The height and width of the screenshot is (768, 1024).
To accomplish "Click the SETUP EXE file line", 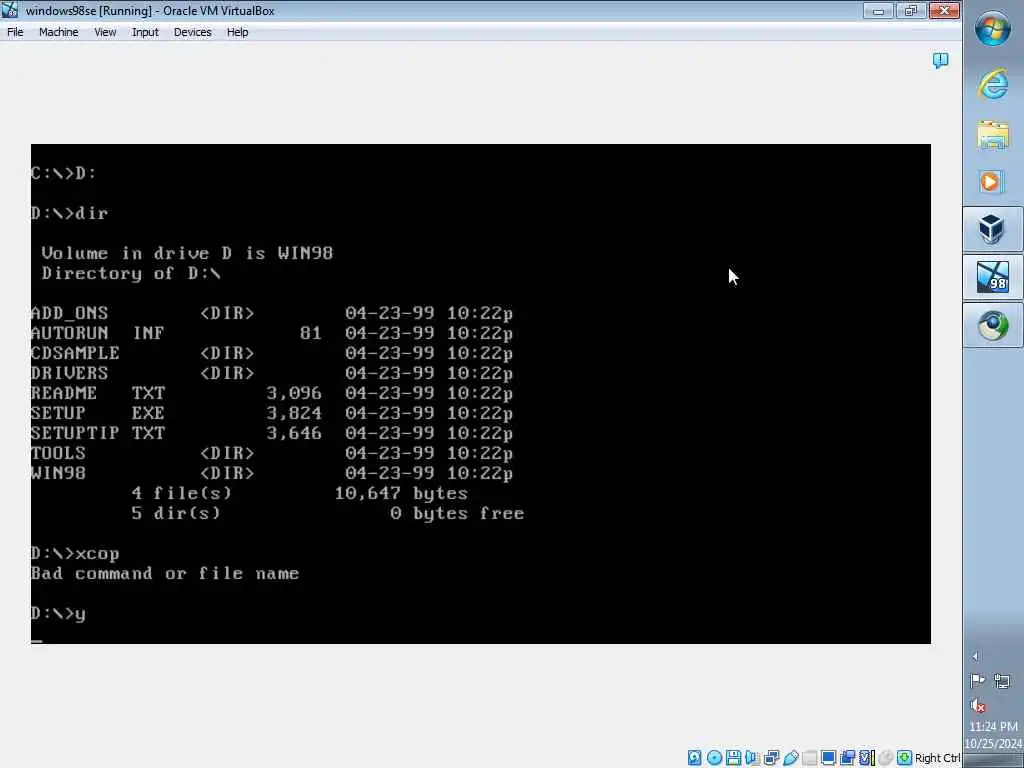I will pyautogui.click(x=272, y=413).
